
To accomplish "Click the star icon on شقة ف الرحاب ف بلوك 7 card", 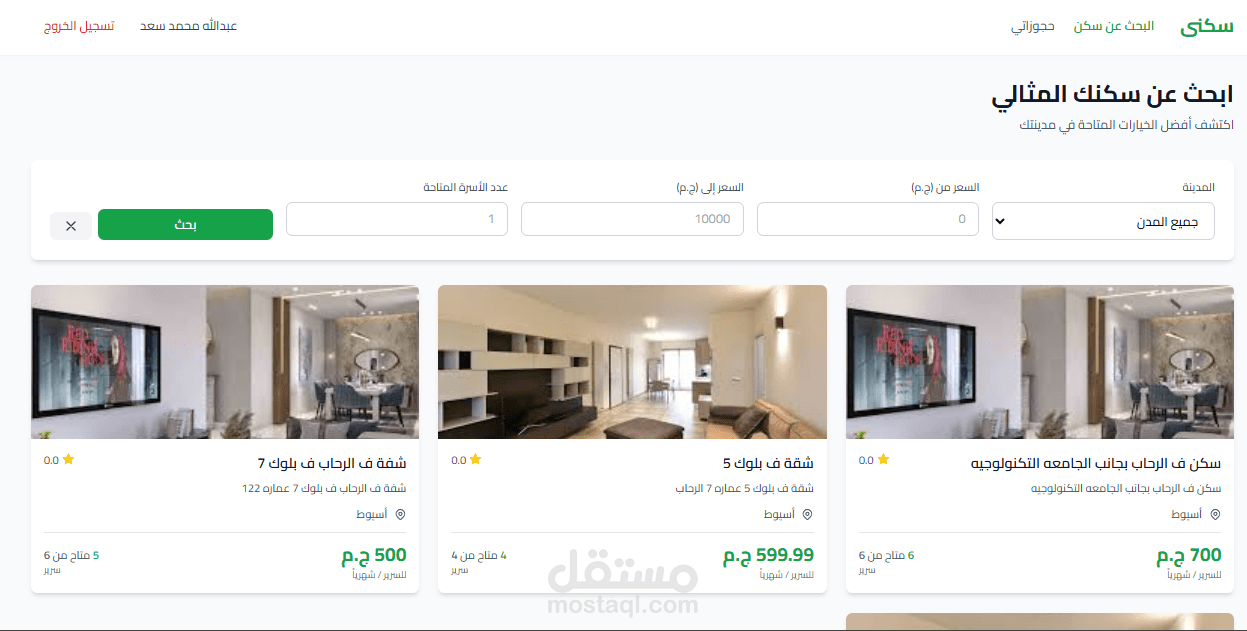I will pyautogui.click(x=68, y=460).
